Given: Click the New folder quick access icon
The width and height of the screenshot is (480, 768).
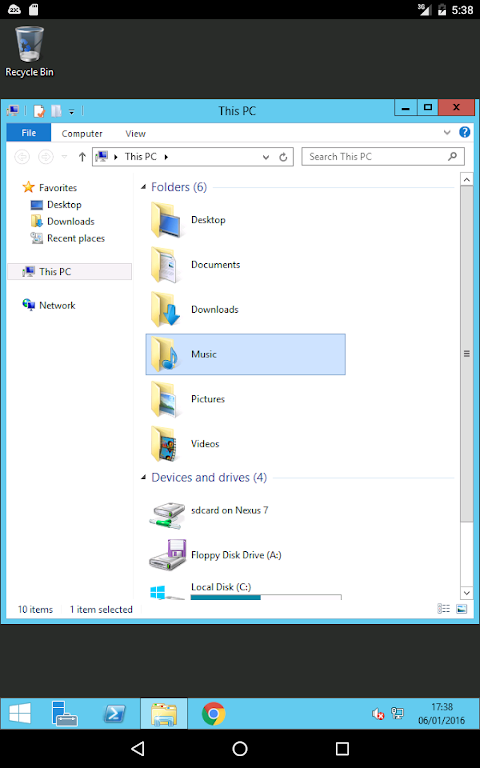Looking at the screenshot, I should click(56, 111).
